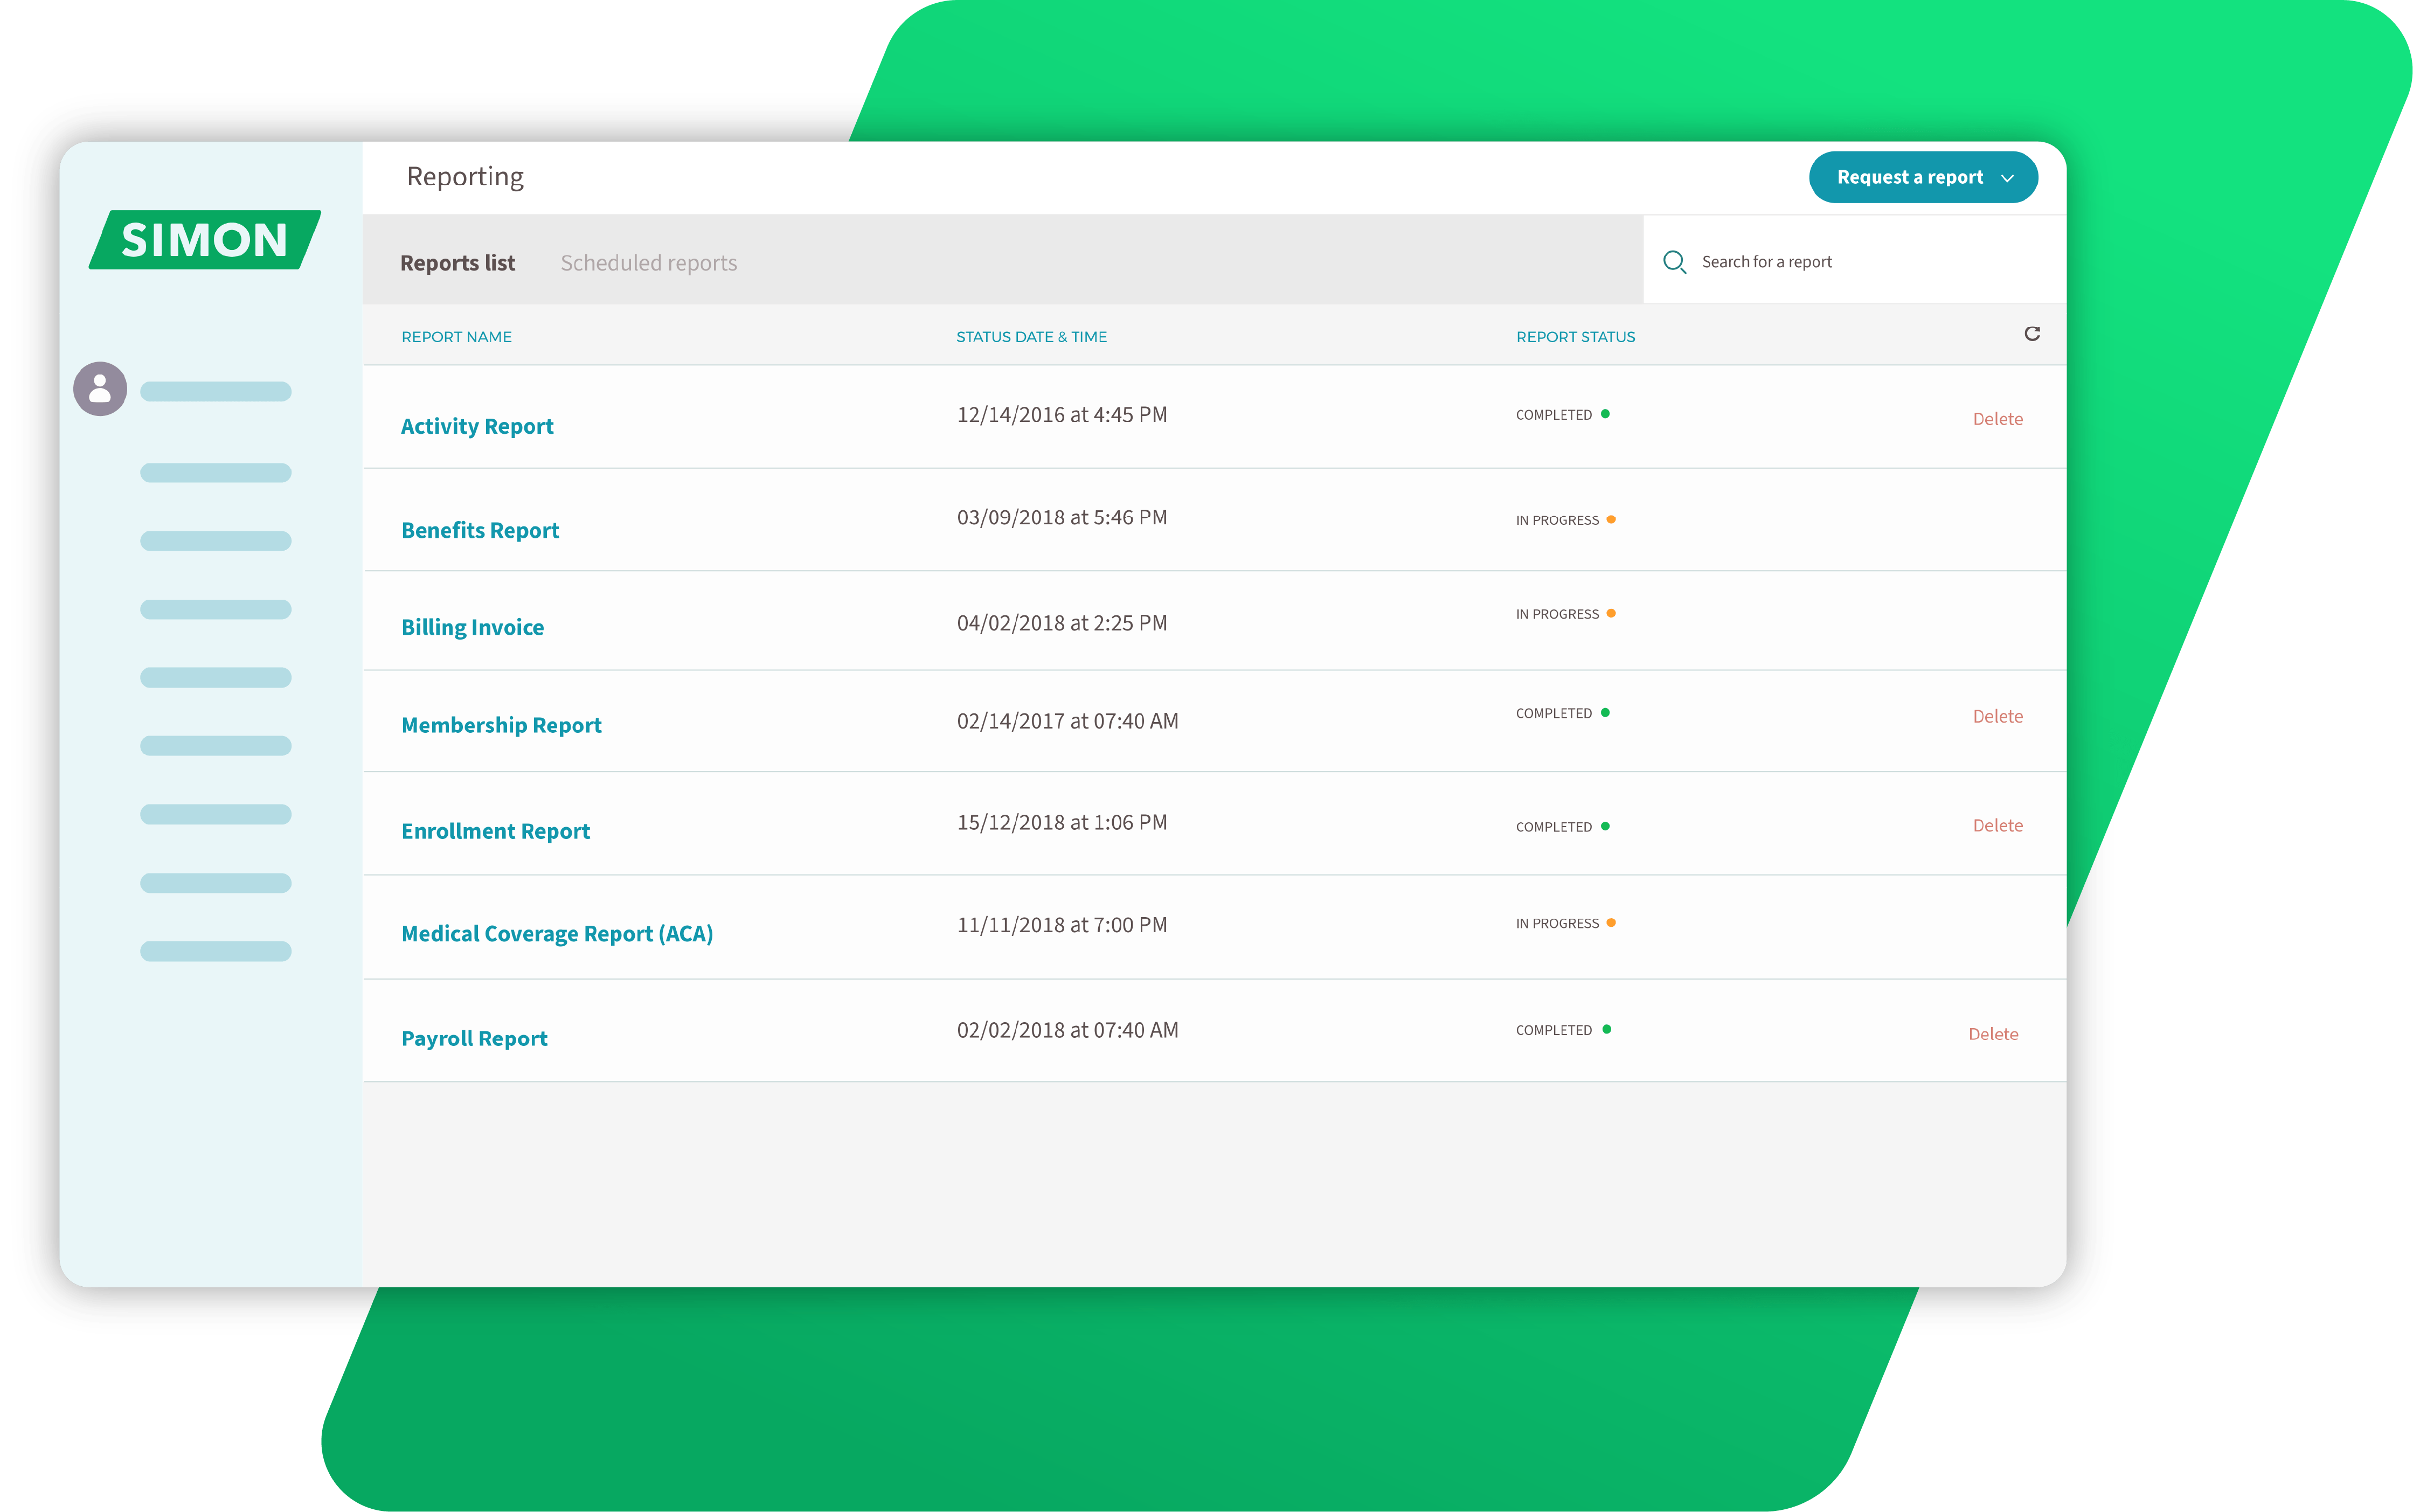Delete the Enrollment Report
This screenshot has height=1512, width=2413.
pos(1997,825)
